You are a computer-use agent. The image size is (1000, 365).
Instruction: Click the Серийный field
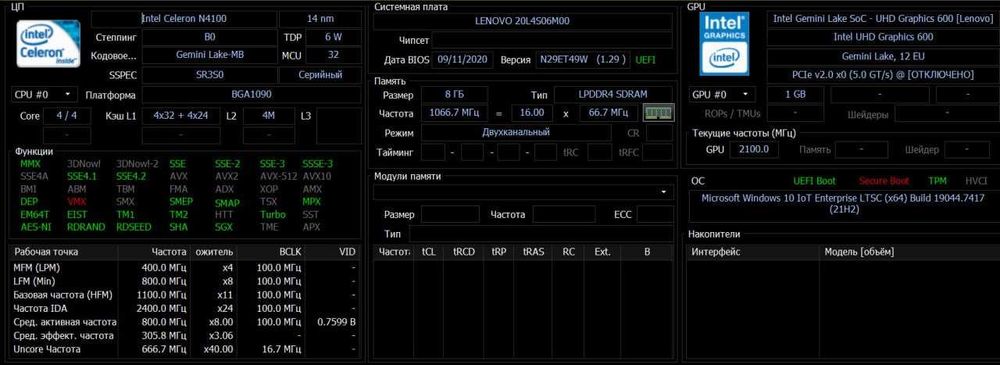320,74
